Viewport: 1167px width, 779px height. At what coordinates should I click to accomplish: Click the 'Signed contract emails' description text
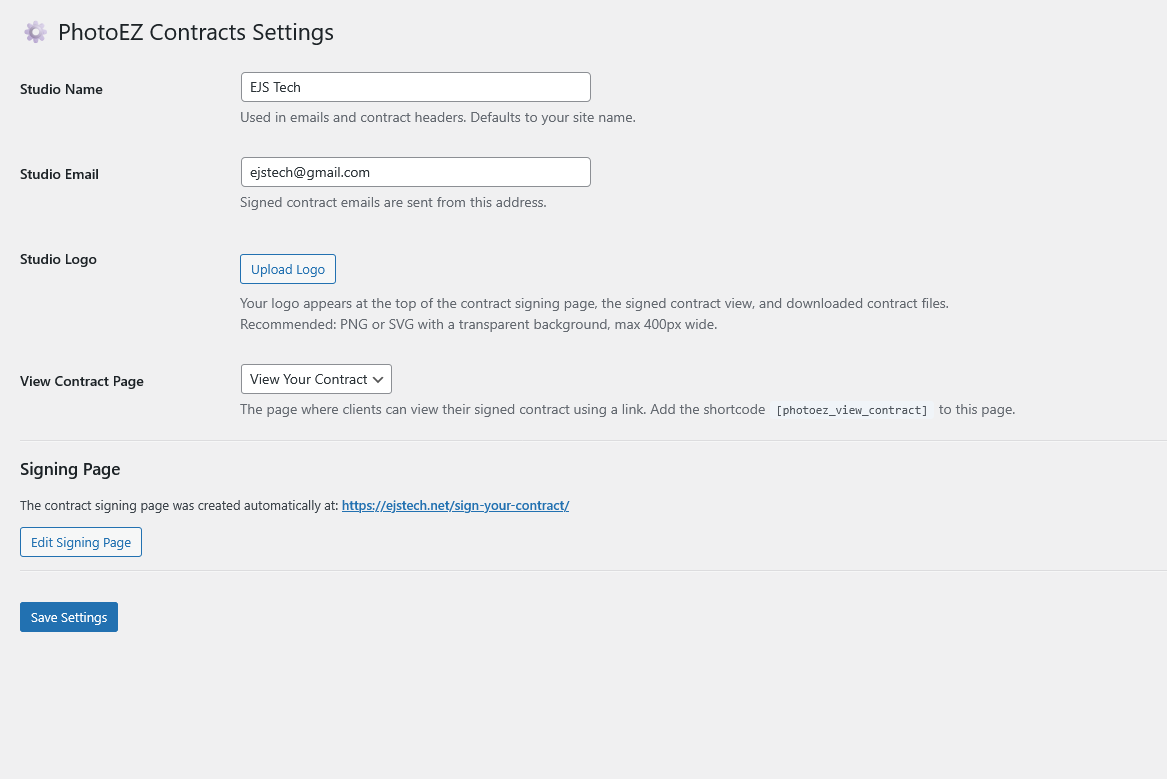point(393,202)
